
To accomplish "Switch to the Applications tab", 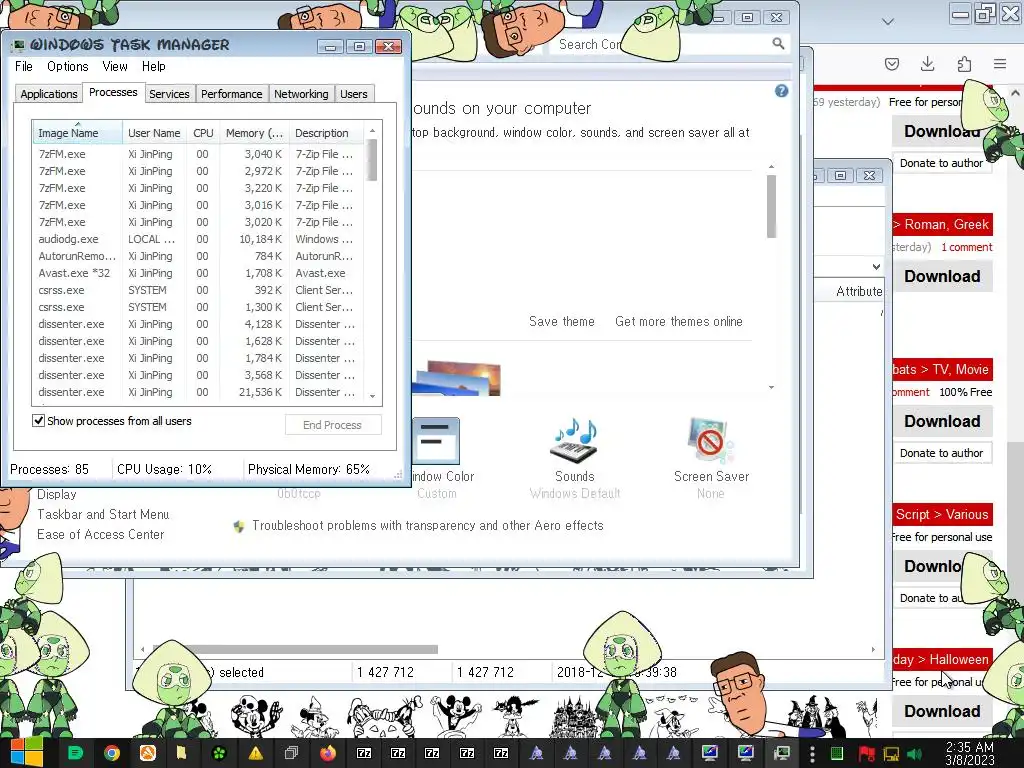I will pyautogui.click(x=48, y=94).
